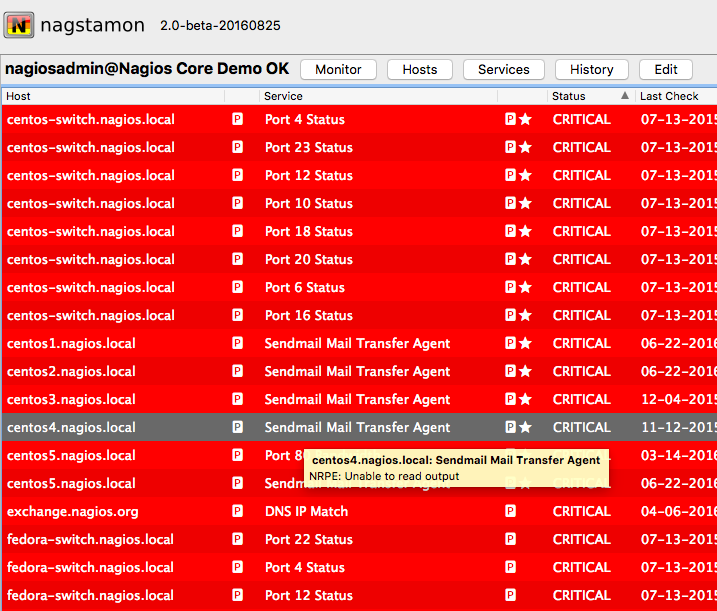Sort by the Last Check column header
717x611 pixels.
click(x=669, y=96)
